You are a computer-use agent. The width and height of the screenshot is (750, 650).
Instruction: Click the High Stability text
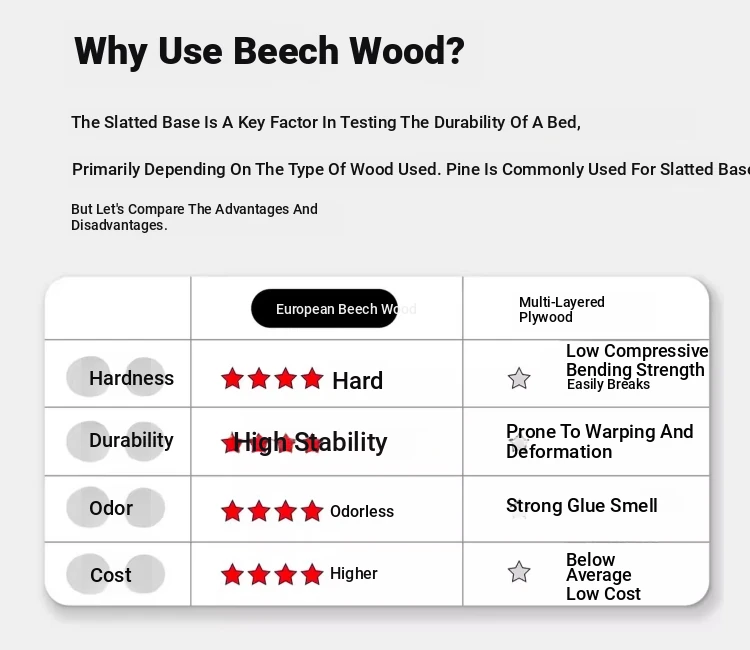310,442
